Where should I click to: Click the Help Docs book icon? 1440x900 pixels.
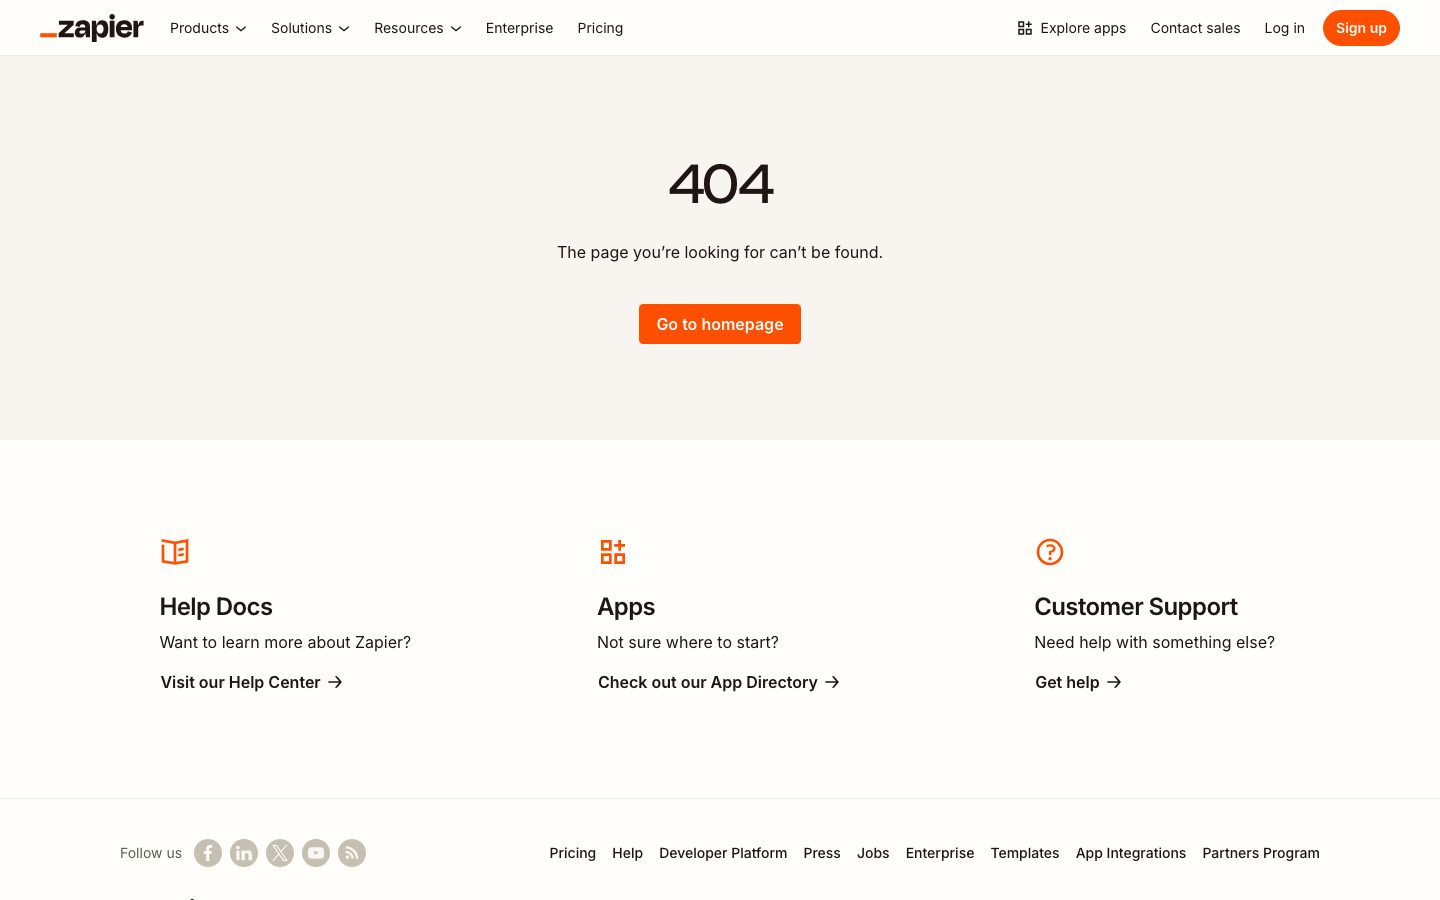(175, 552)
